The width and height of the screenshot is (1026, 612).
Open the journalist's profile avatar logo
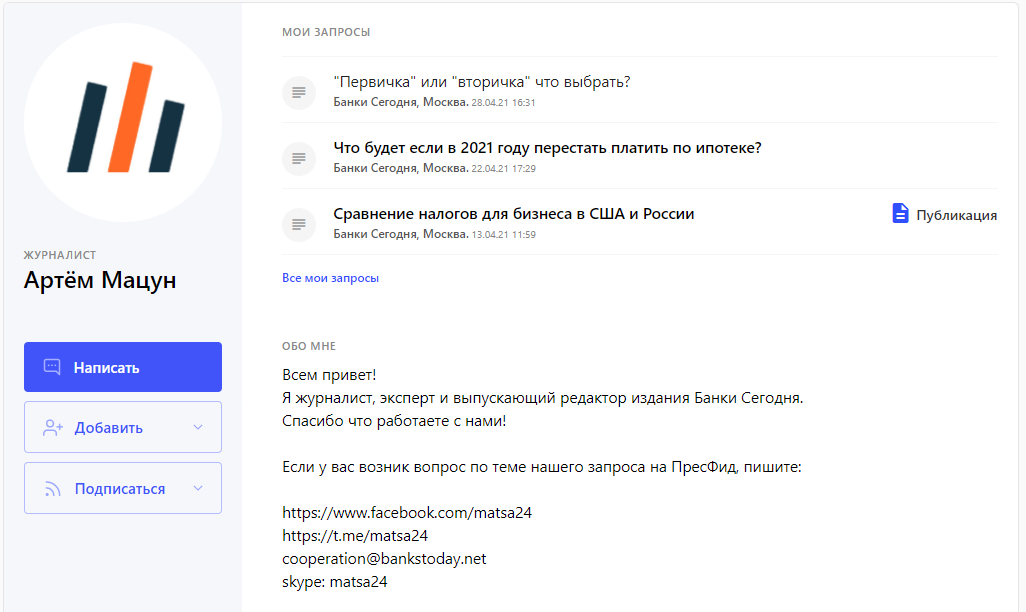pyautogui.click(x=123, y=122)
